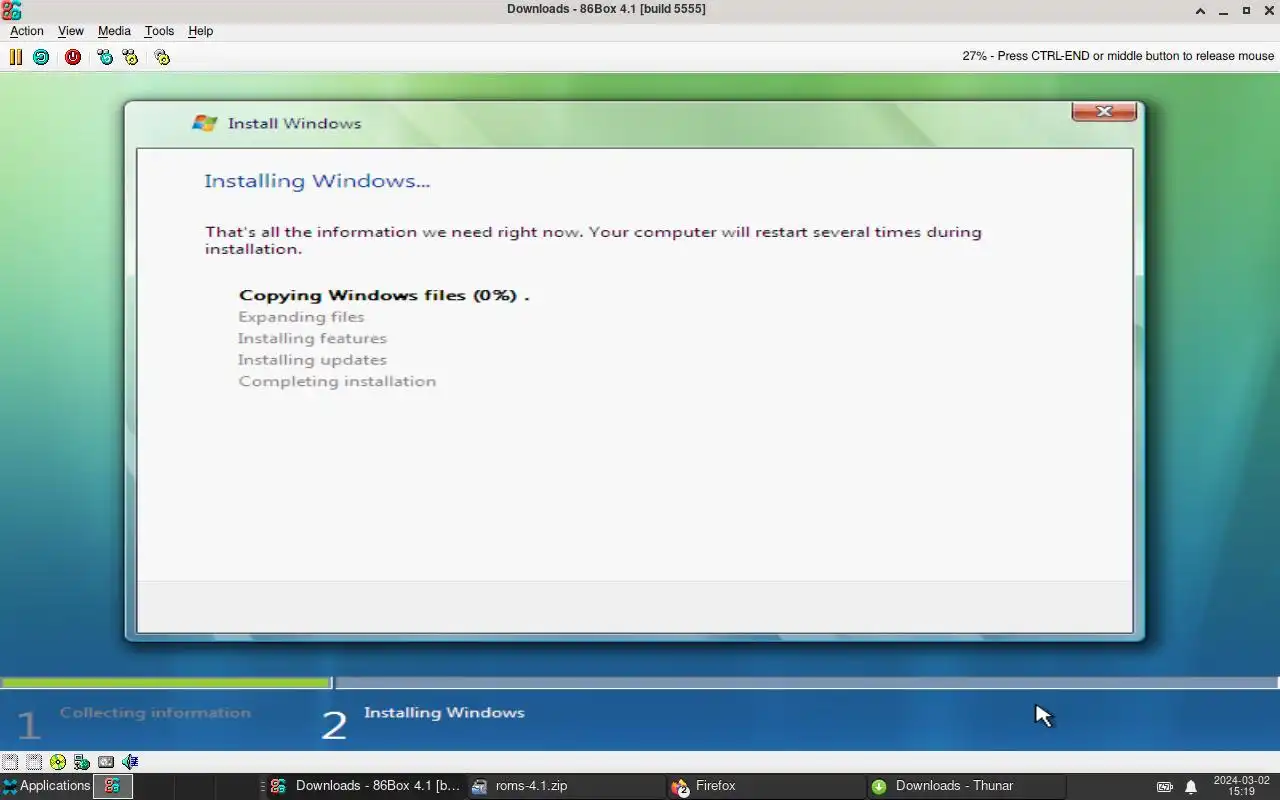
Task: Open notifications via the bell tray icon
Action: tap(1191, 786)
